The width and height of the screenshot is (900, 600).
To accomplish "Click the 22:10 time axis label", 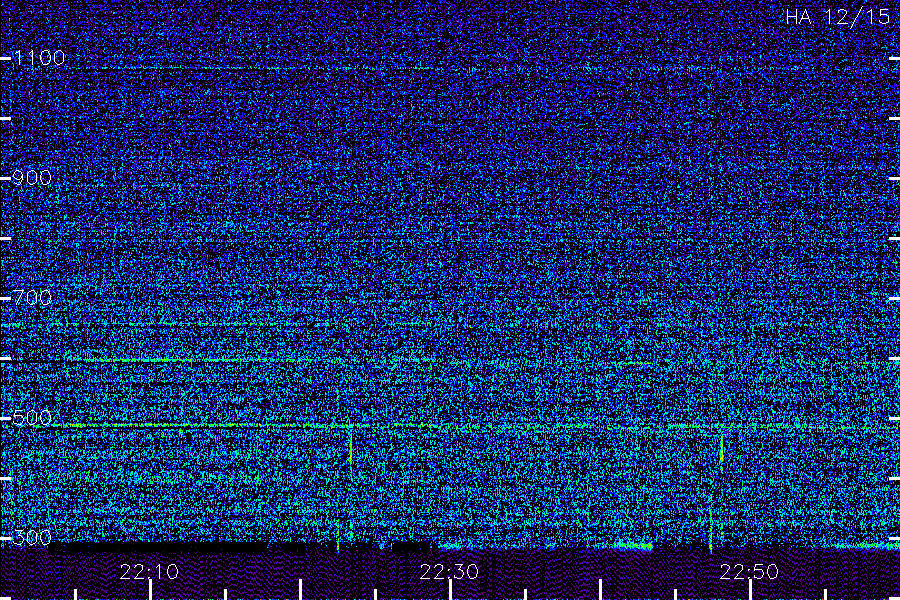I will pos(149,572).
